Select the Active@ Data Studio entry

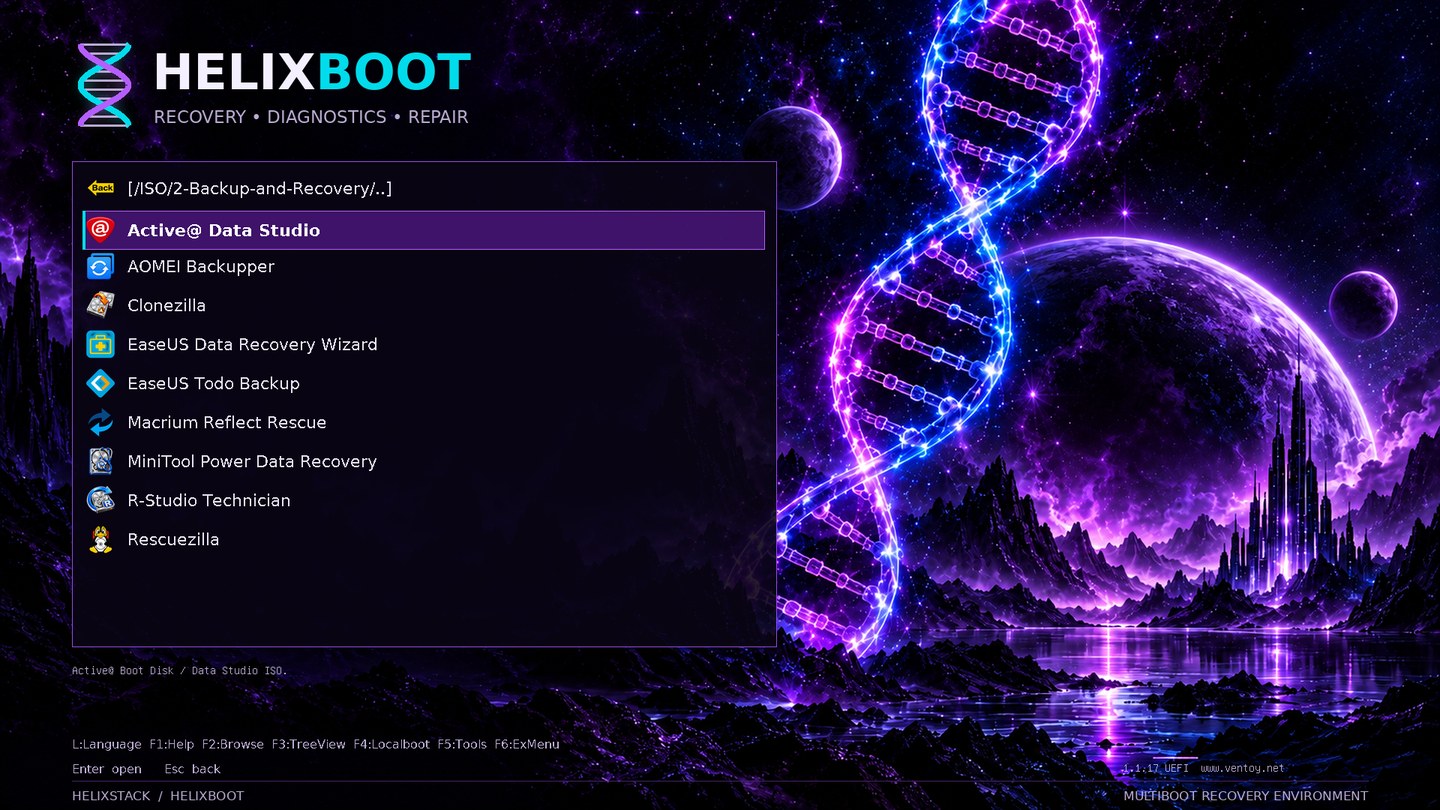[x=424, y=230]
